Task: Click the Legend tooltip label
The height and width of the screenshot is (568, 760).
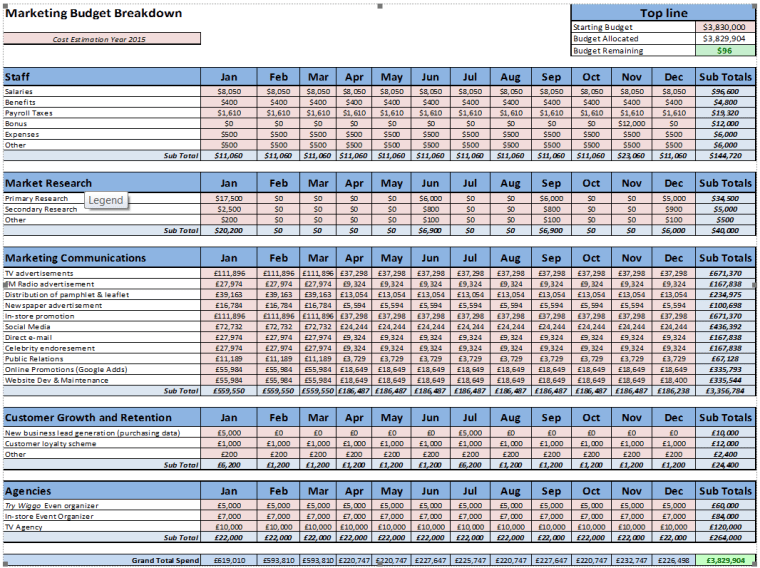Action: click(106, 200)
